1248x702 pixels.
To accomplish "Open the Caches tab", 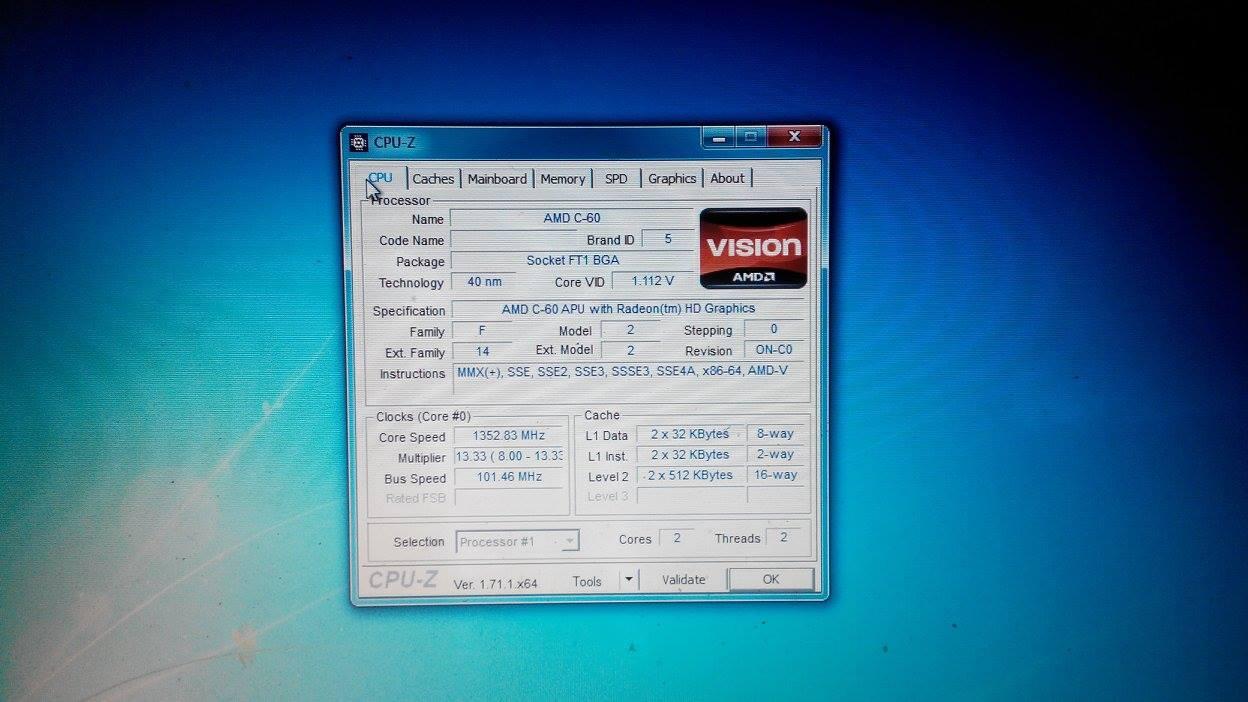I will (433, 179).
